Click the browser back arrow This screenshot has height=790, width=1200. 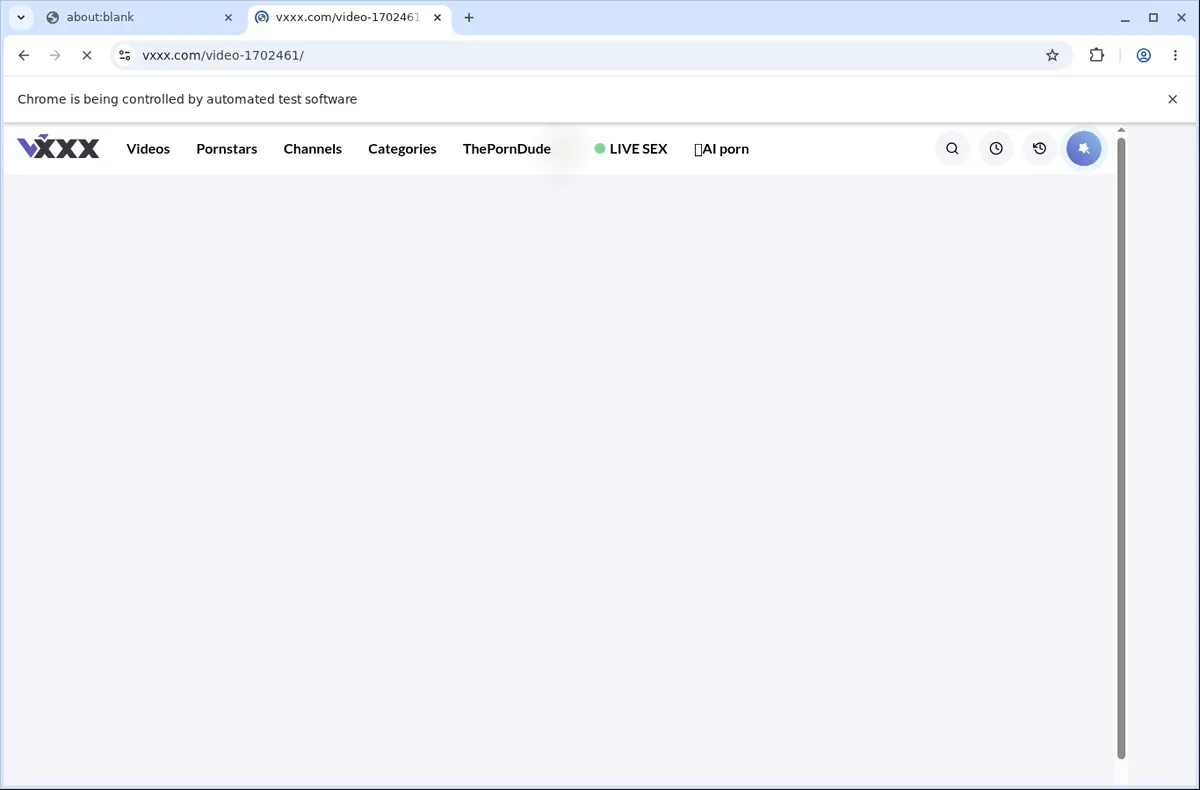[24, 56]
